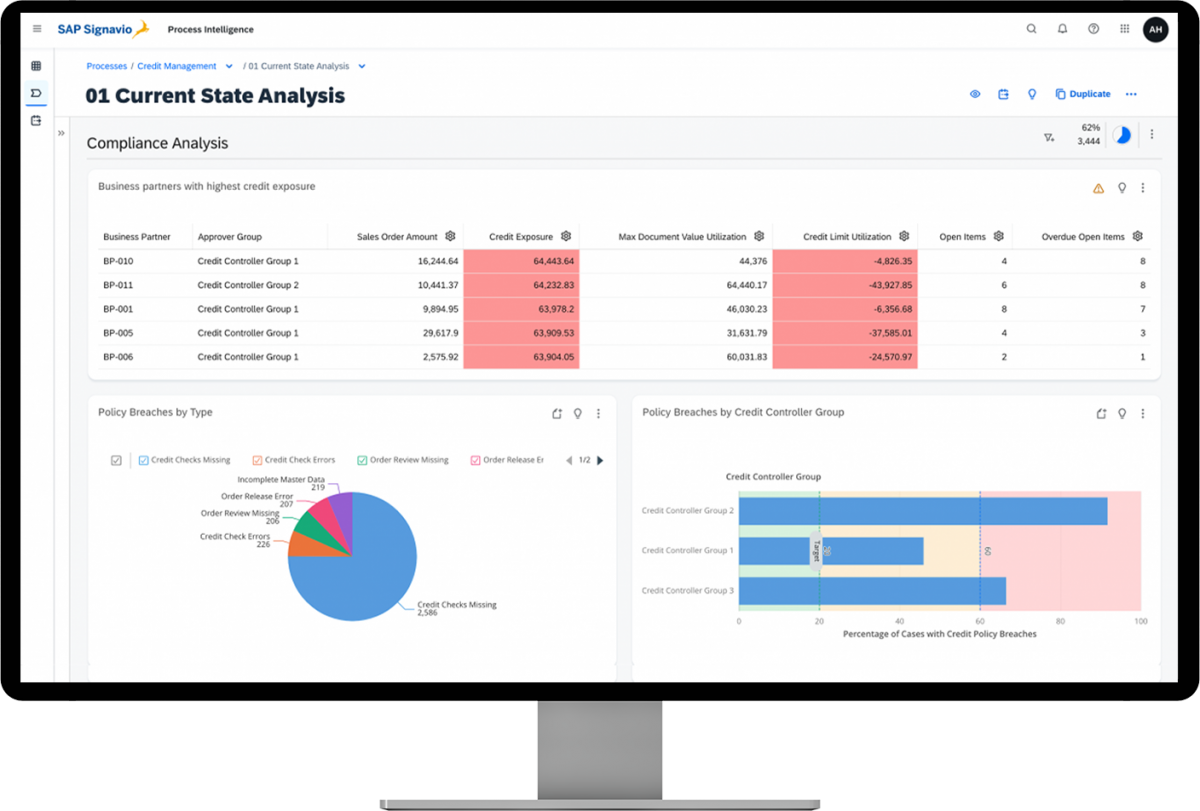Expand the collapsed panel using the double chevron
Screen dimensions: 1200x811
(61, 132)
